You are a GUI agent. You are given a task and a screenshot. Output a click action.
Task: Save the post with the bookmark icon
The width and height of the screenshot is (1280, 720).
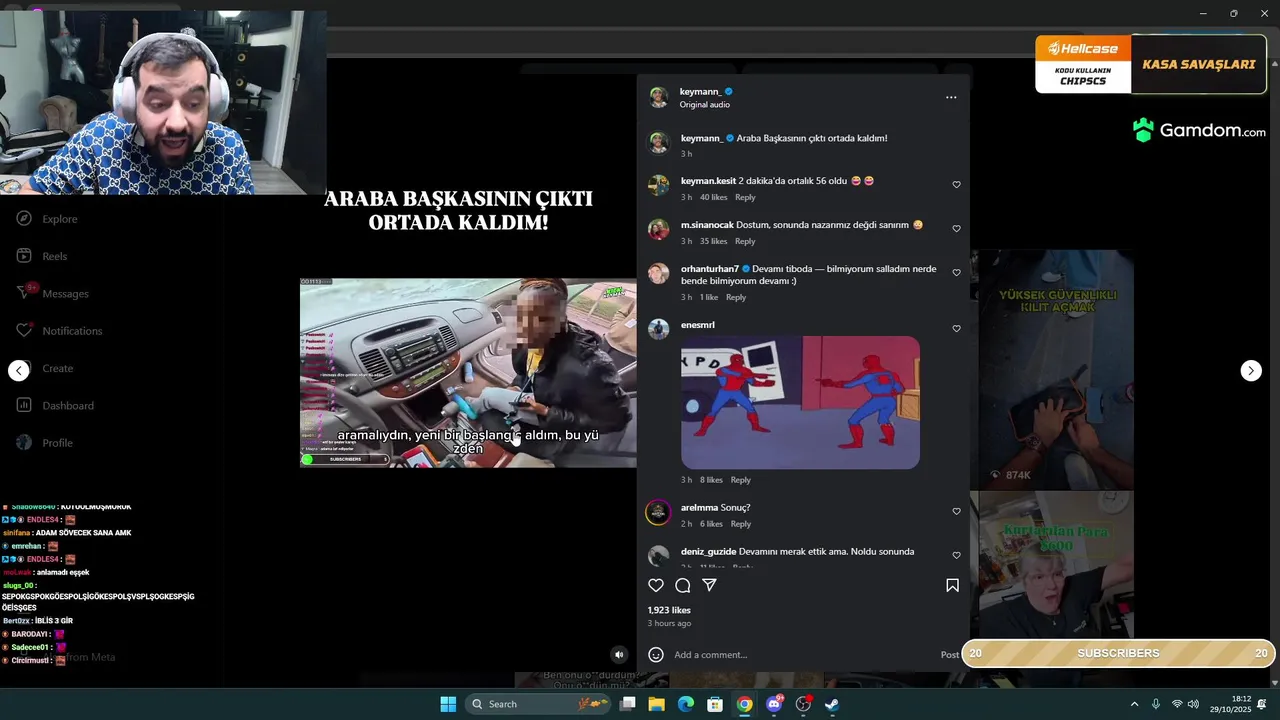[x=952, y=585]
